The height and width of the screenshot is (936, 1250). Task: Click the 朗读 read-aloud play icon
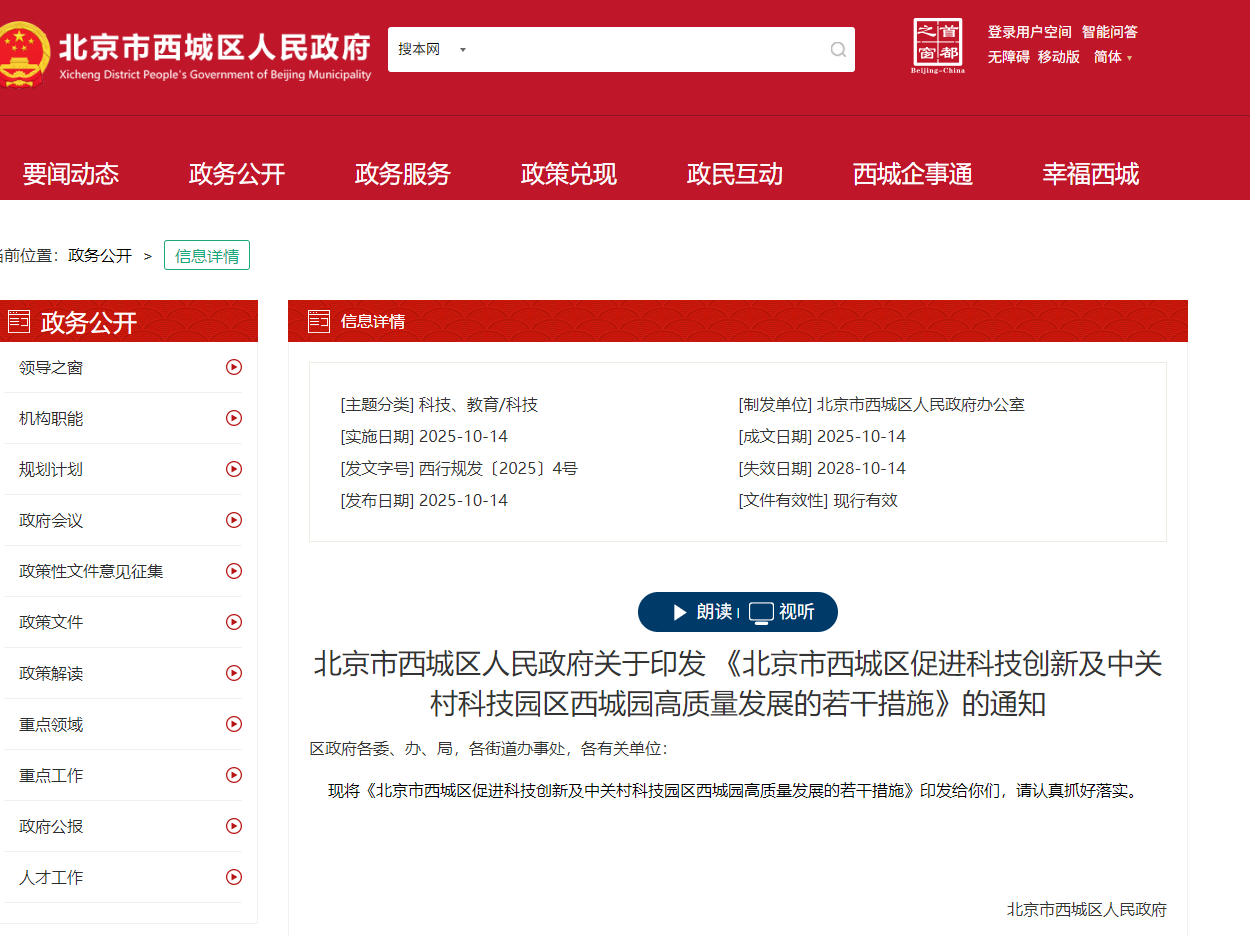(678, 612)
